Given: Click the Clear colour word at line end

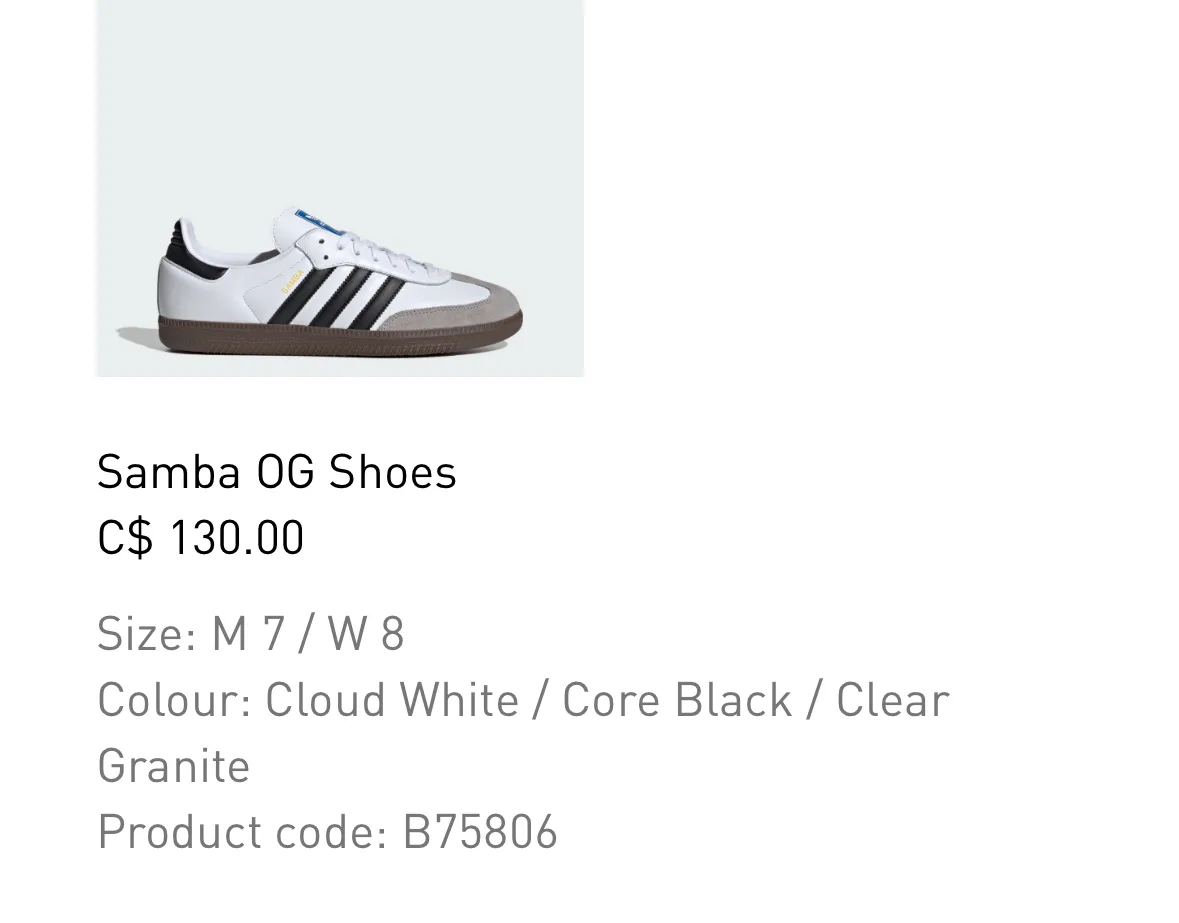Looking at the screenshot, I should point(893,700).
